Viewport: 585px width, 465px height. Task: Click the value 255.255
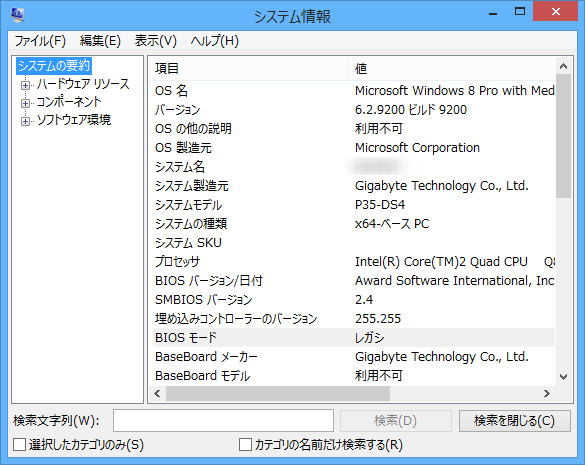[378, 319]
